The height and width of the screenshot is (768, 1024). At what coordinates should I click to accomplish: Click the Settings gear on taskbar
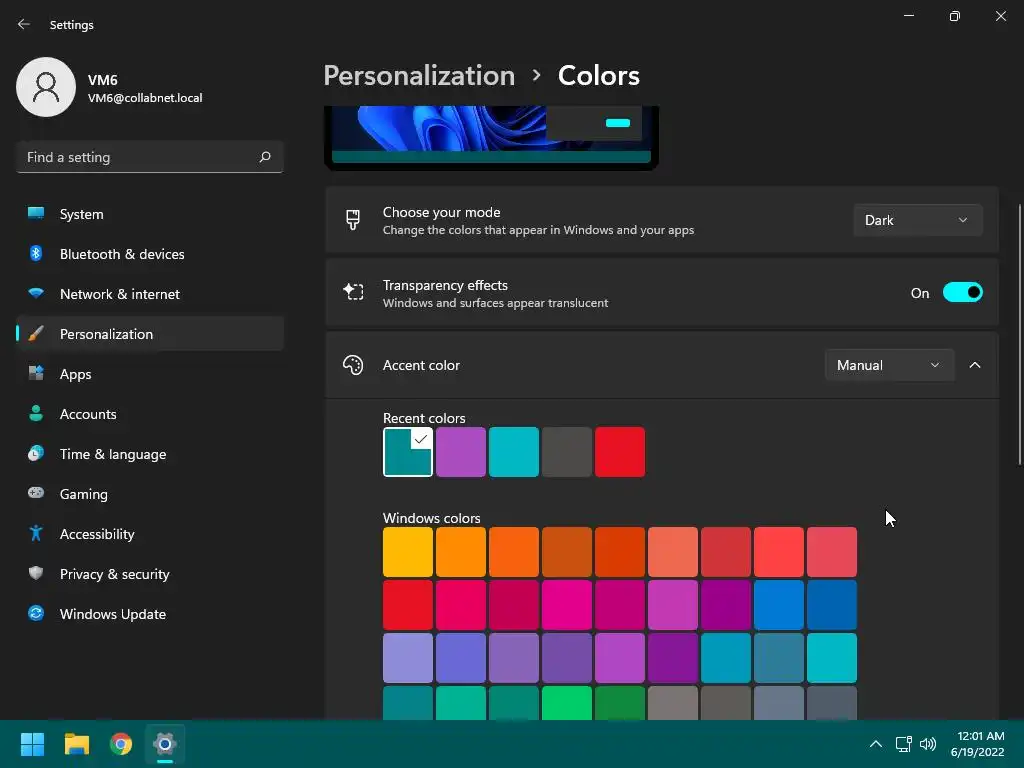pyautogui.click(x=165, y=744)
